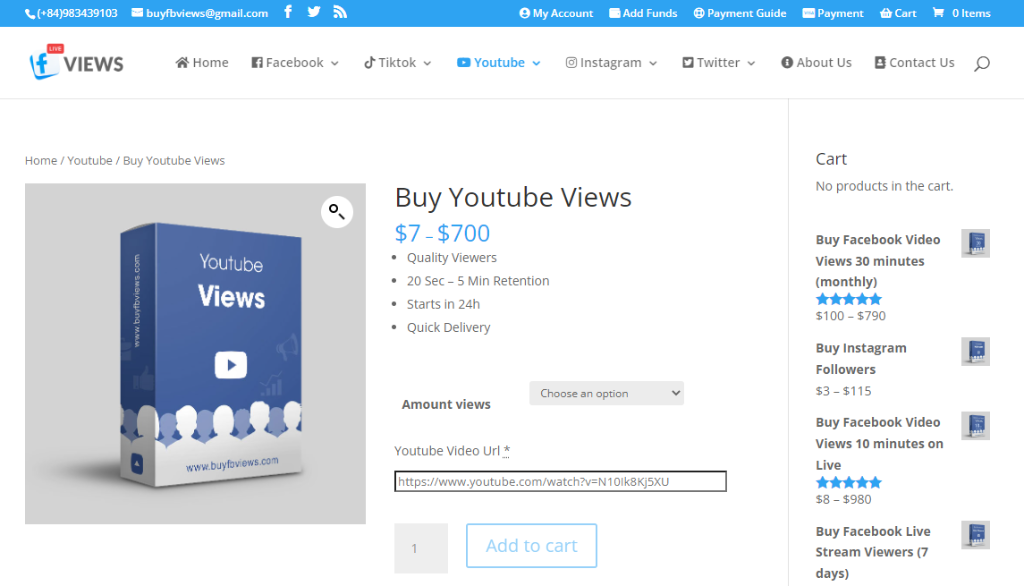Expand the Twitter menu
The height and width of the screenshot is (586, 1024).
(x=718, y=63)
